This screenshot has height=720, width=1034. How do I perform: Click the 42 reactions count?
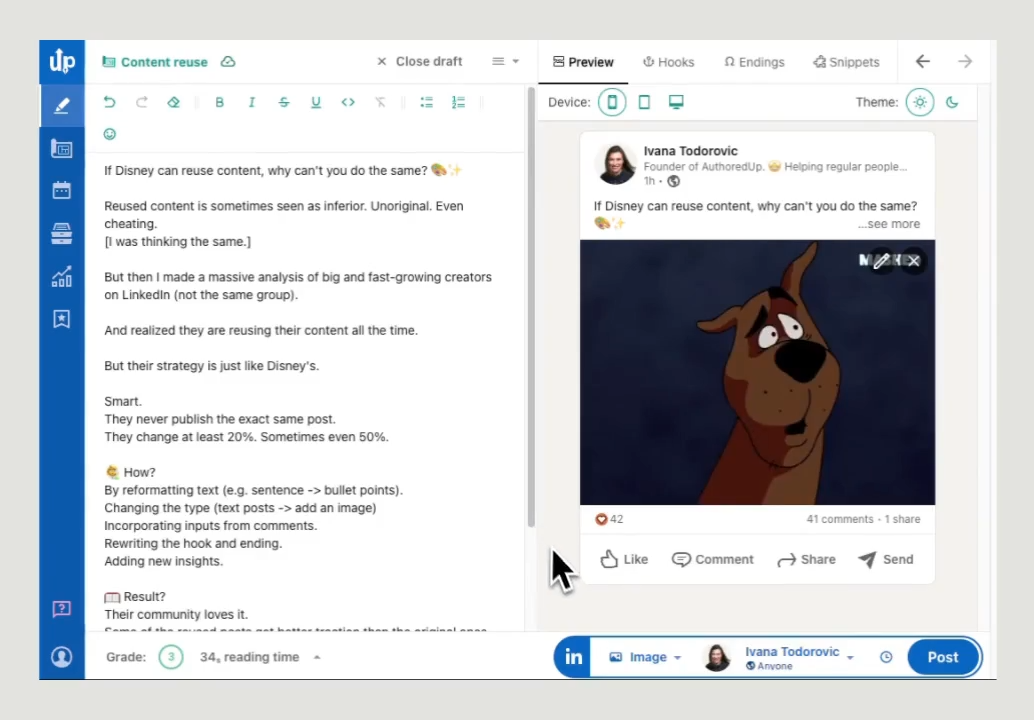pyautogui.click(x=609, y=519)
